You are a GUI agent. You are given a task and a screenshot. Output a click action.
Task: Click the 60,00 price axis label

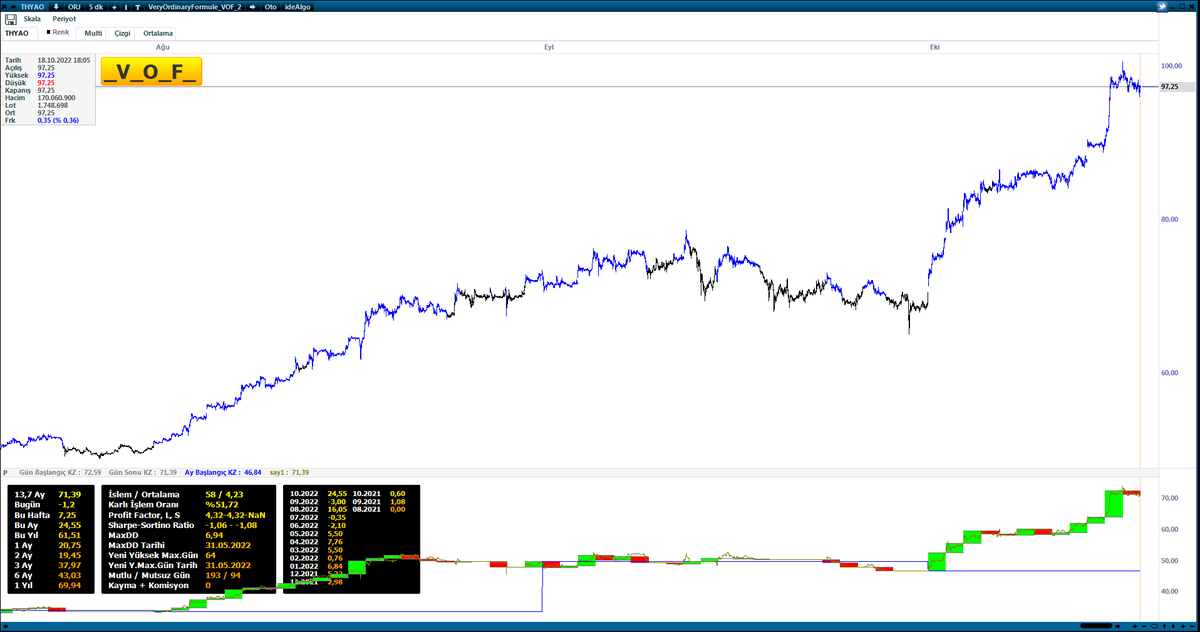(1168, 373)
